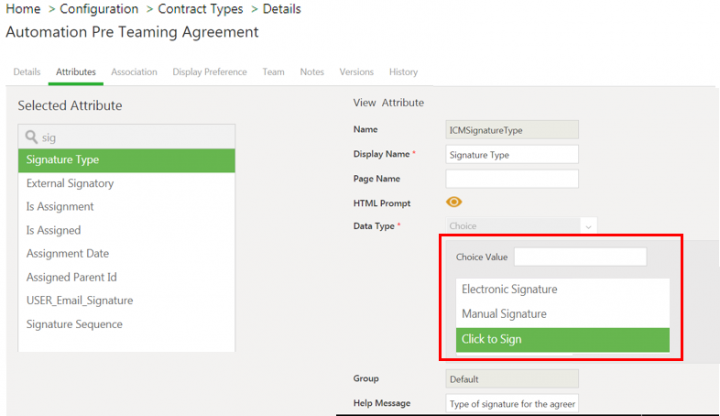
Task: Switch to the Notes tab
Action: click(x=312, y=72)
